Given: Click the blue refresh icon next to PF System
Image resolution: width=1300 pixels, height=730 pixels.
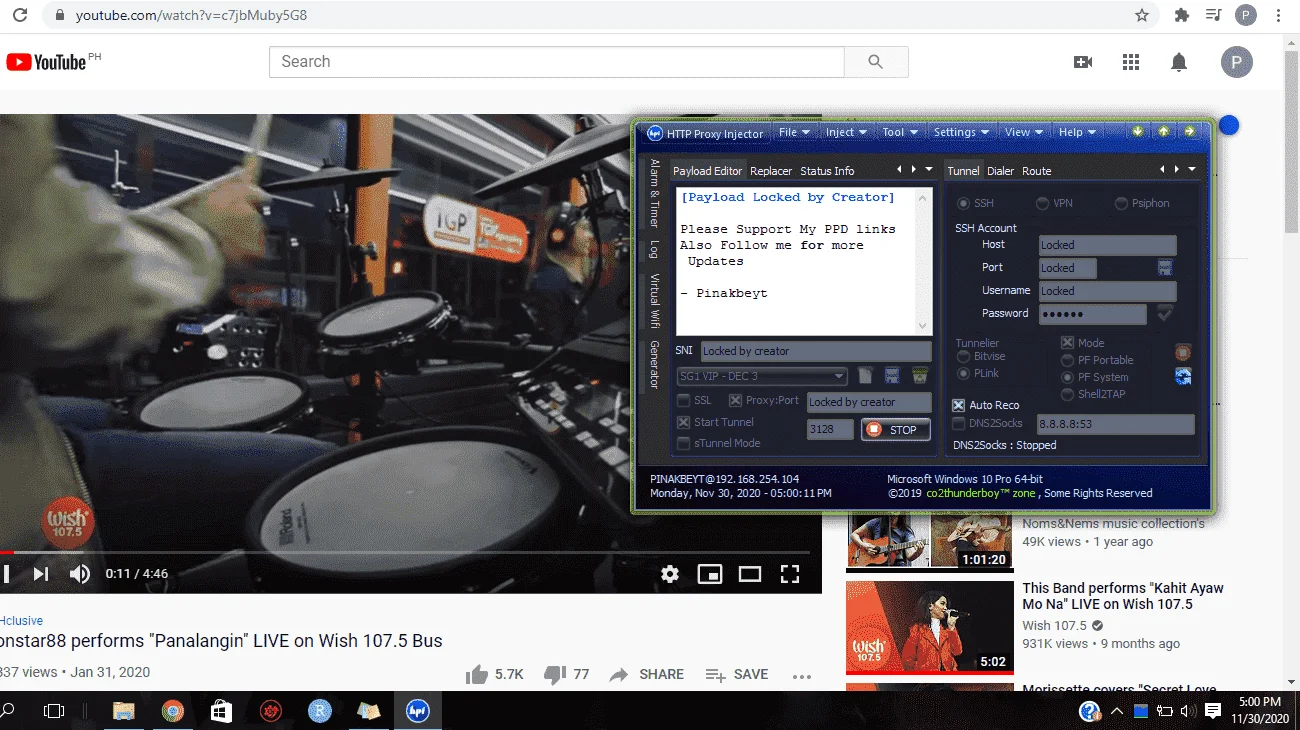Looking at the screenshot, I should (x=1183, y=376).
